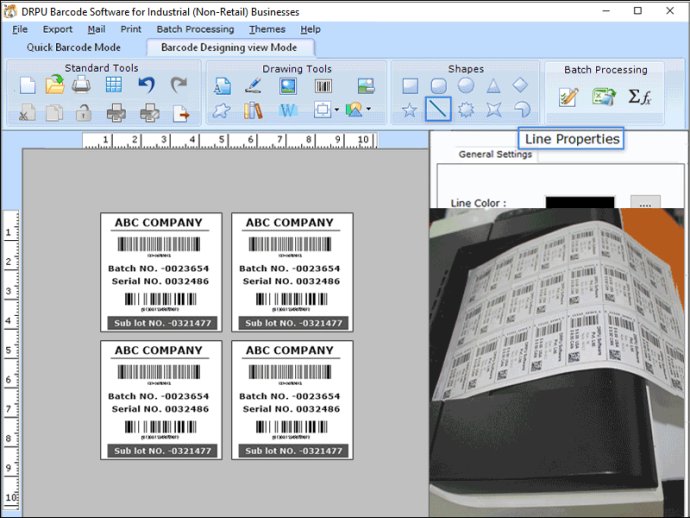The image size is (690, 518).
Task: Select the four-point star shape
Action: 494,110
